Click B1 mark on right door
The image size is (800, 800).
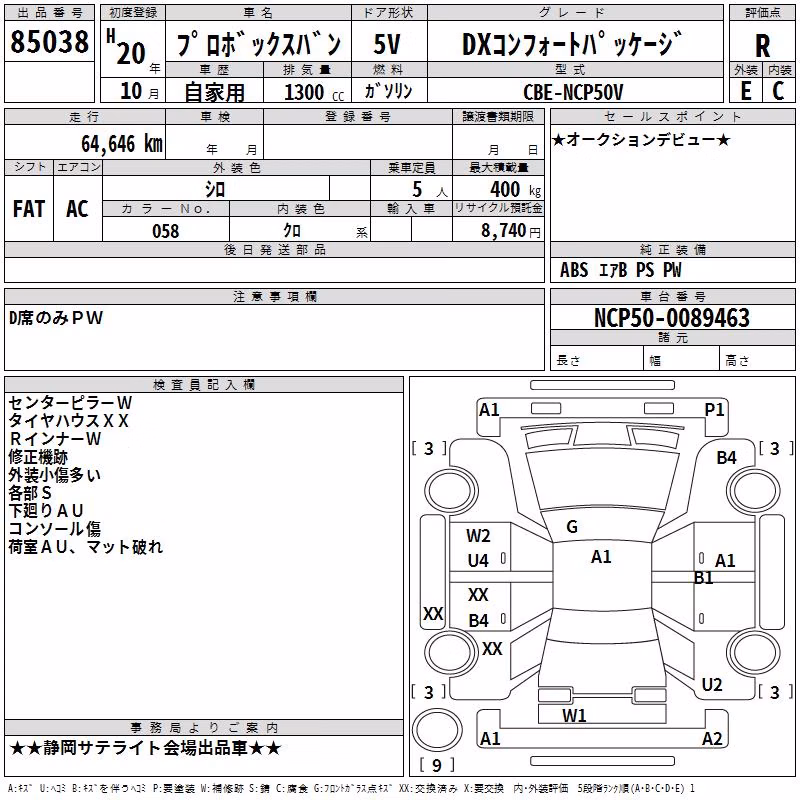[704, 578]
